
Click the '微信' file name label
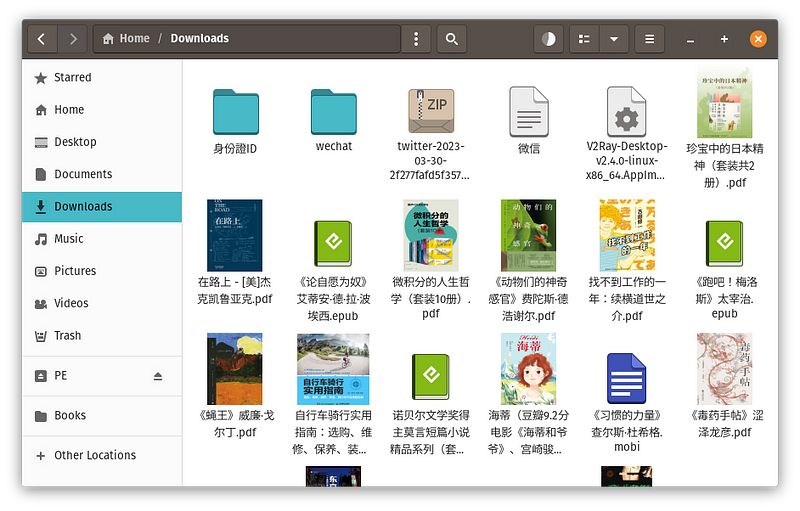point(529,149)
